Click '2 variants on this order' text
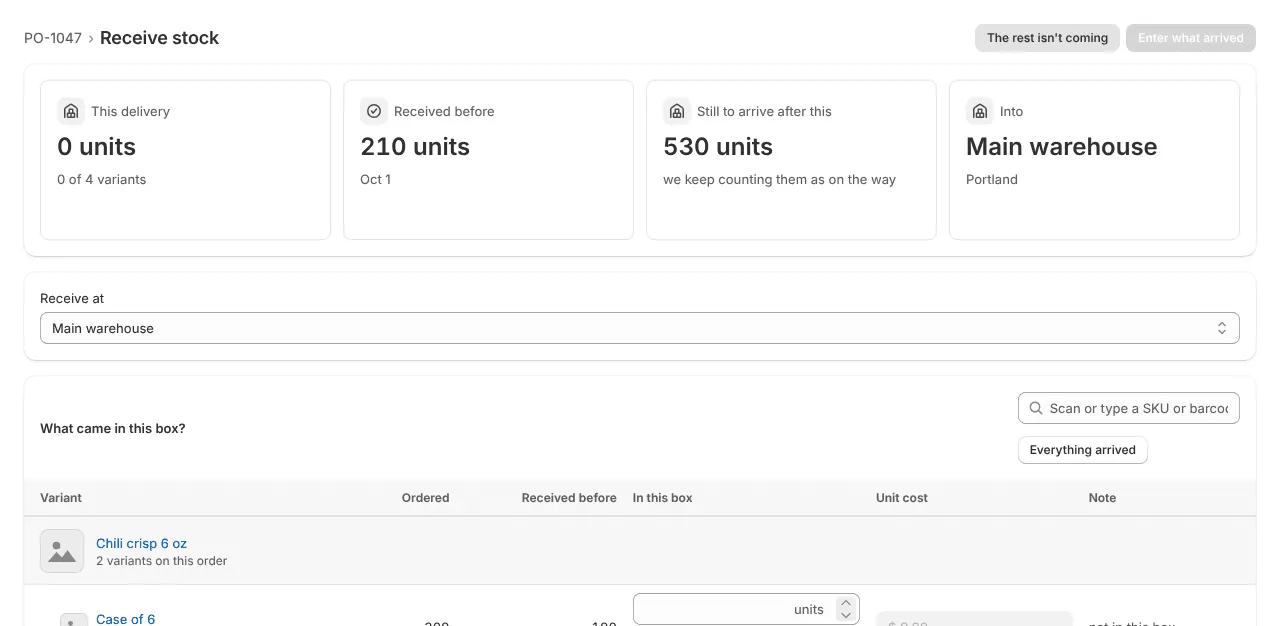The width and height of the screenshot is (1280, 626). tap(162, 561)
